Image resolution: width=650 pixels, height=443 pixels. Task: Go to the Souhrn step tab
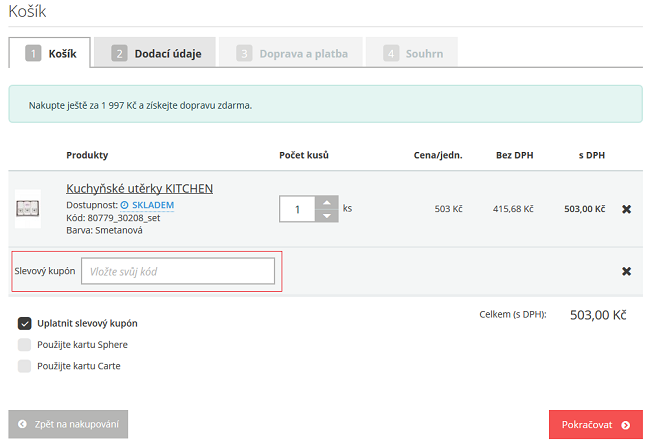[411, 53]
